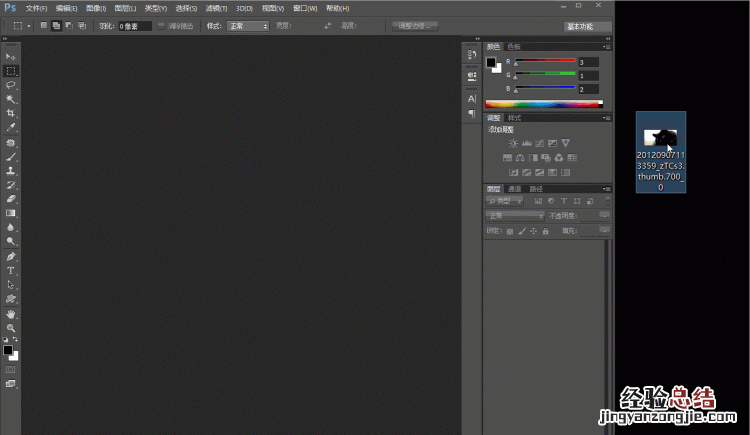This screenshot has height=435, width=750.
Task: Click the color spectrum ramp bar
Action: 543,103
